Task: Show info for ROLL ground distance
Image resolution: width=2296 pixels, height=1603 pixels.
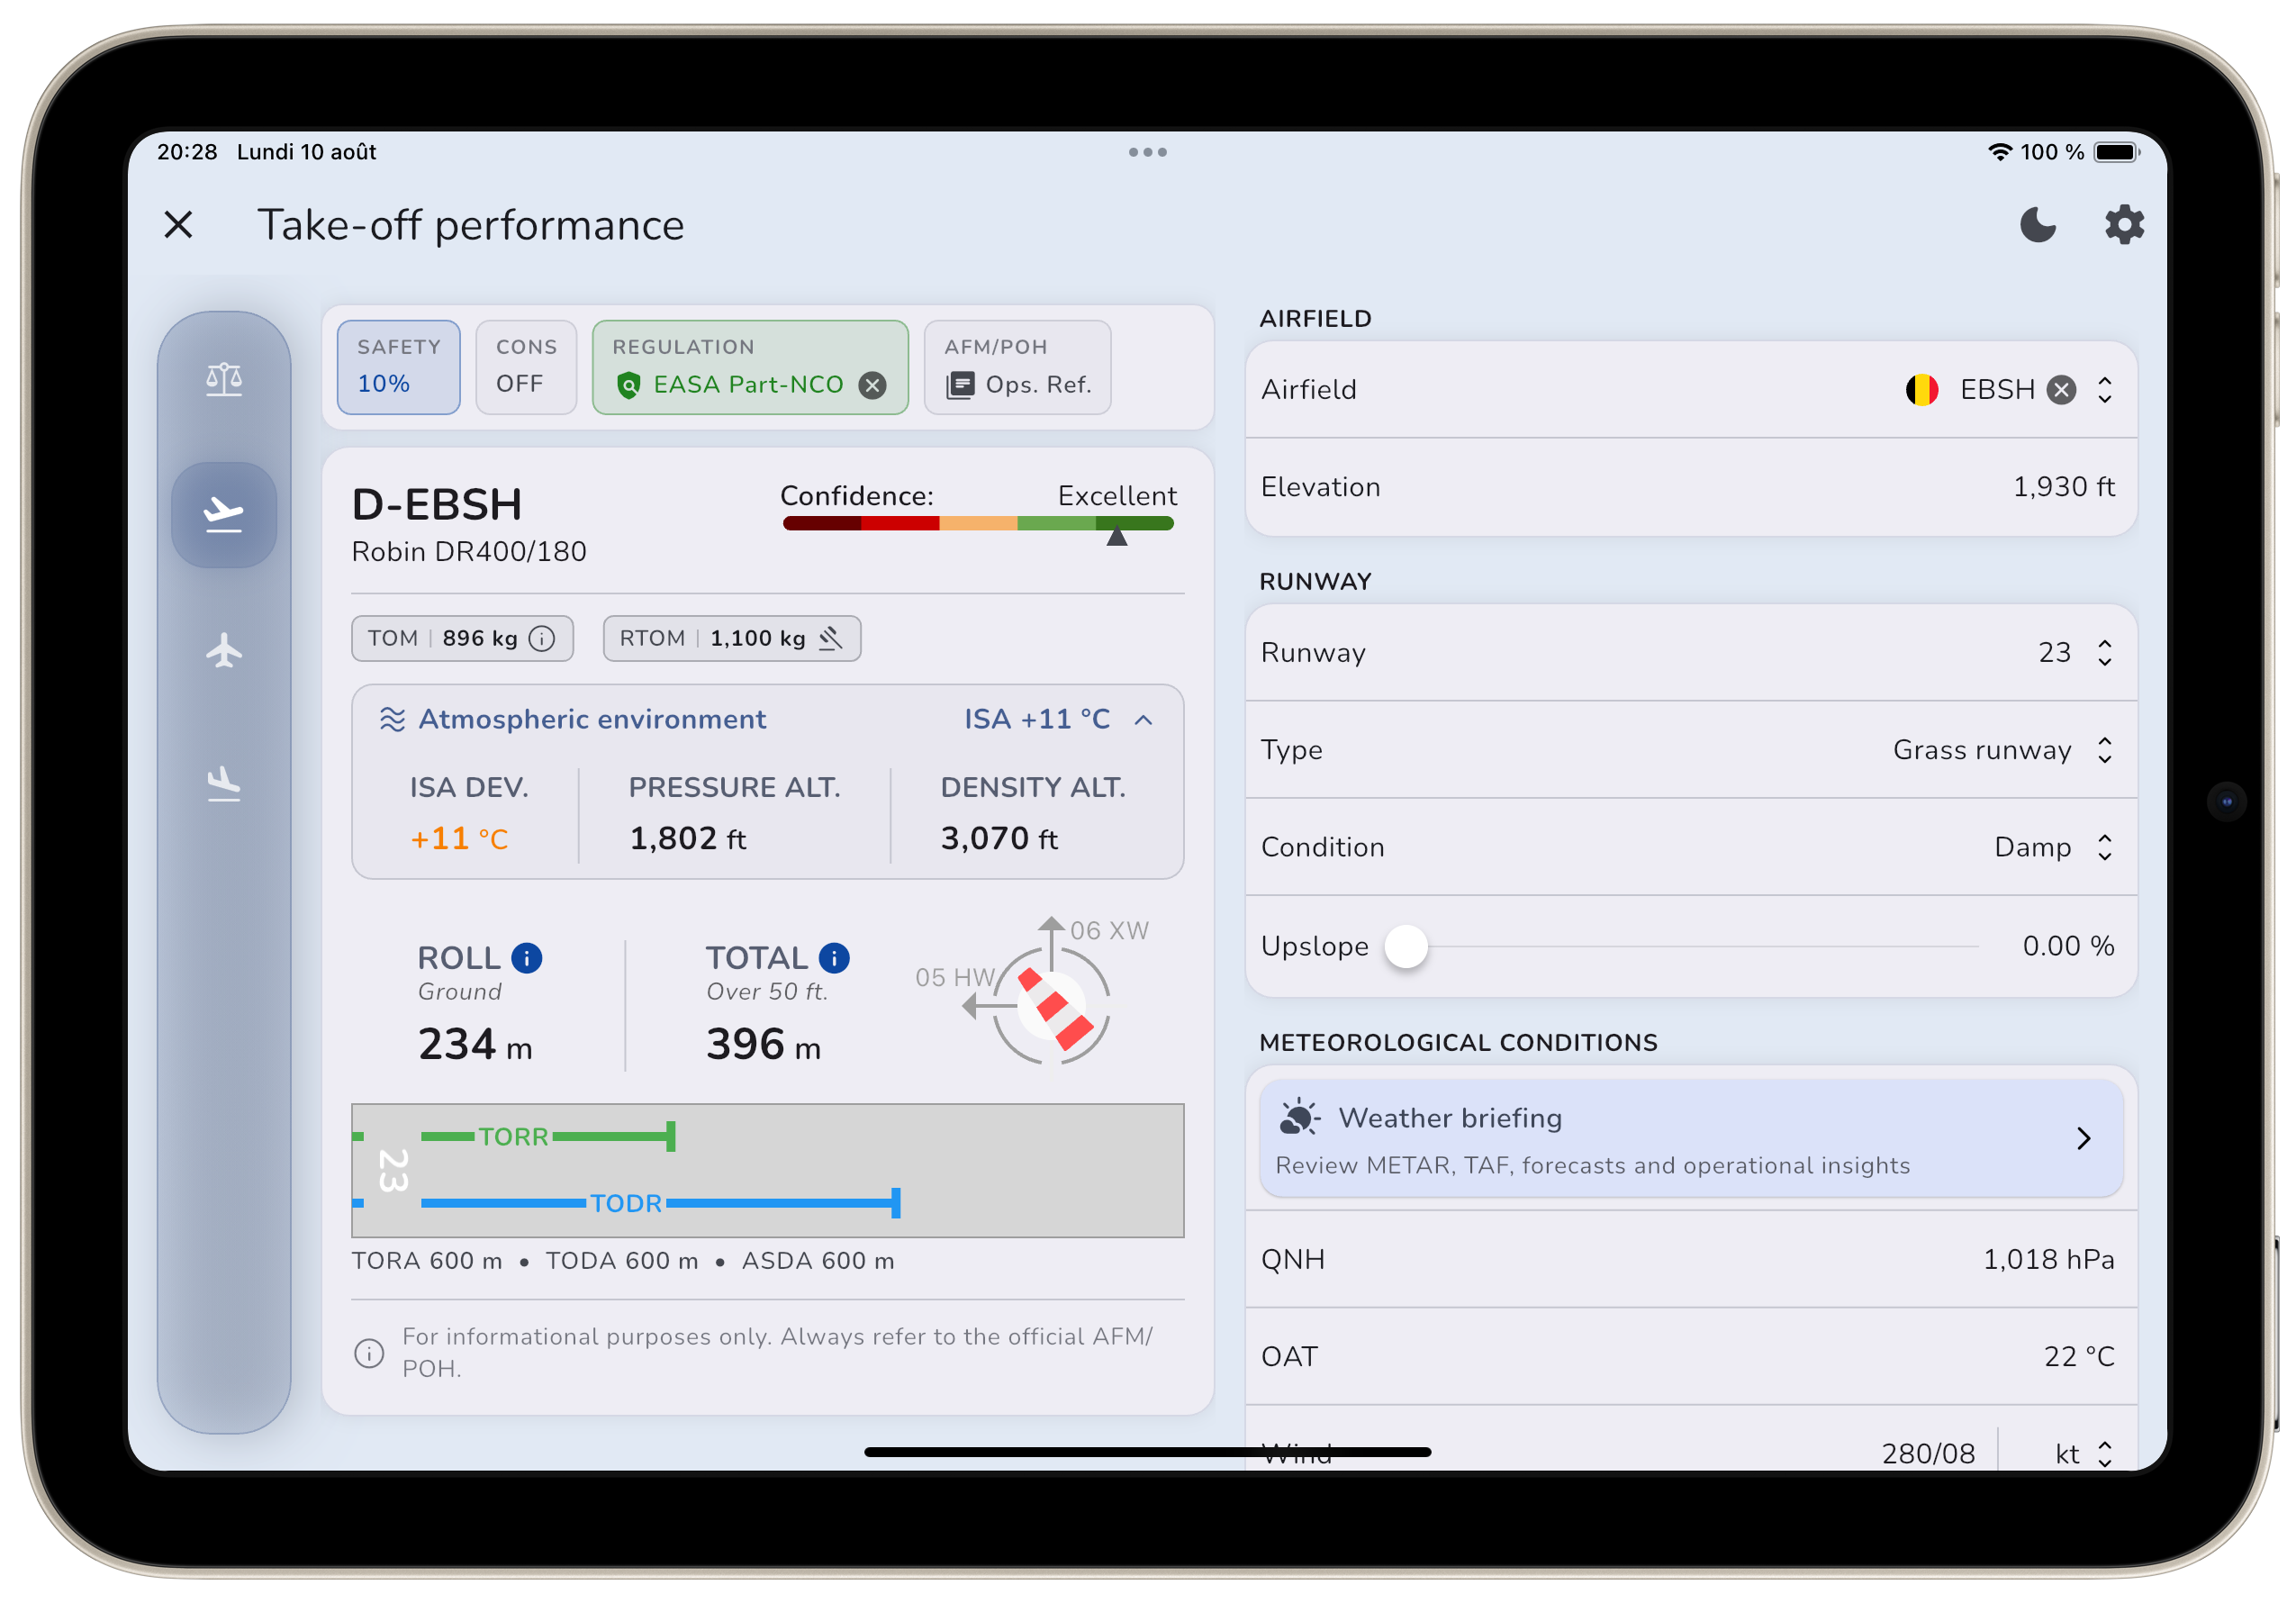Action: (527, 958)
